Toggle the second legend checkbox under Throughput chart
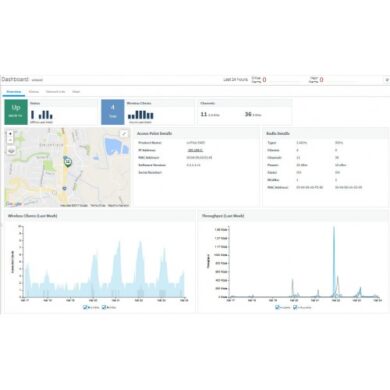The height and width of the screenshot is (390, 390). tap(295, 307)
